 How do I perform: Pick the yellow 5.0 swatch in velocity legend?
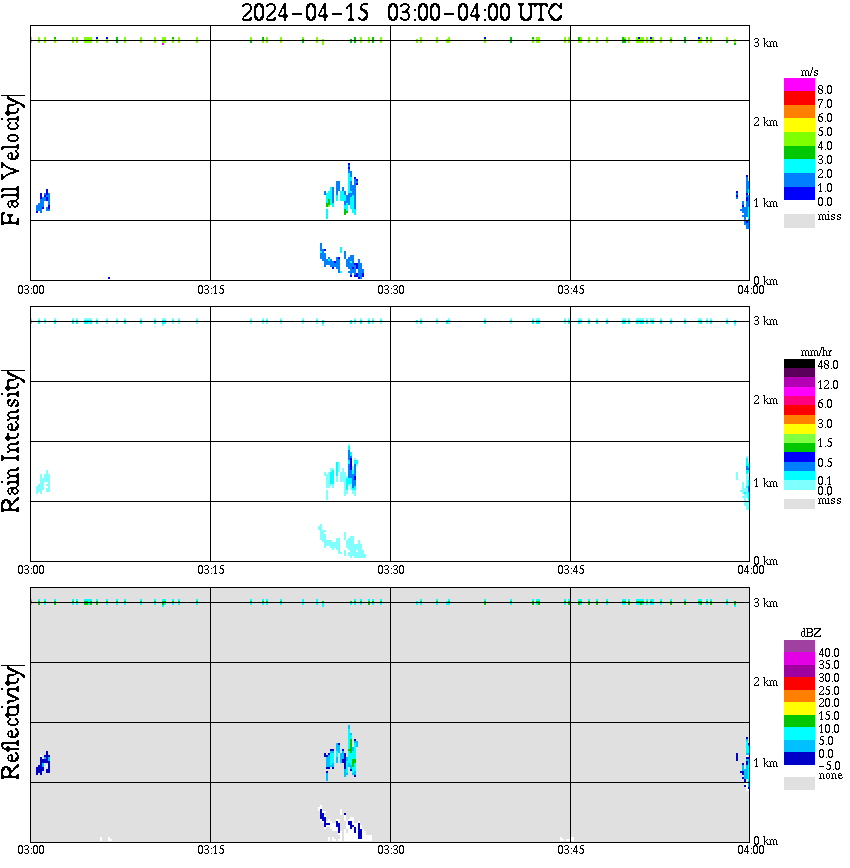(x=799, y=125)
